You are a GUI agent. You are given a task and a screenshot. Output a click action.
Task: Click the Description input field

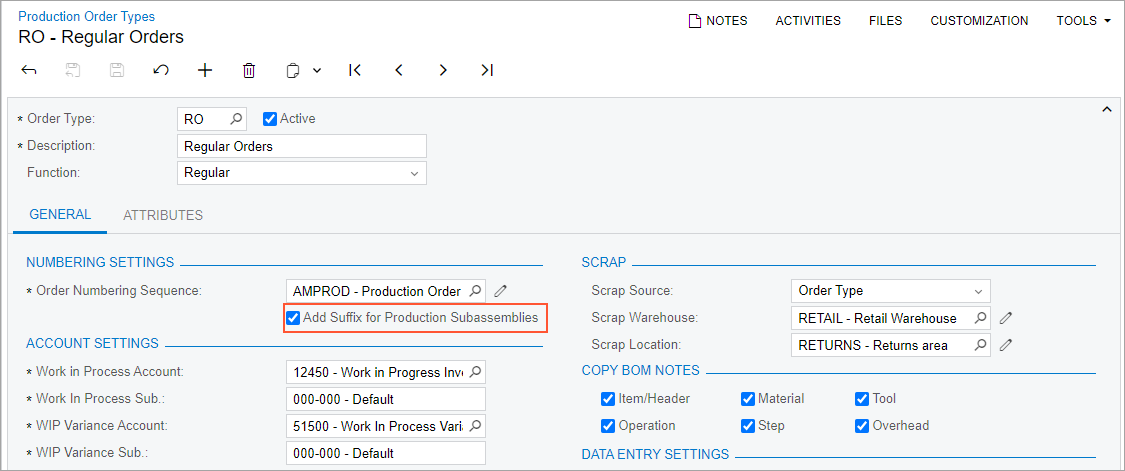301,146
